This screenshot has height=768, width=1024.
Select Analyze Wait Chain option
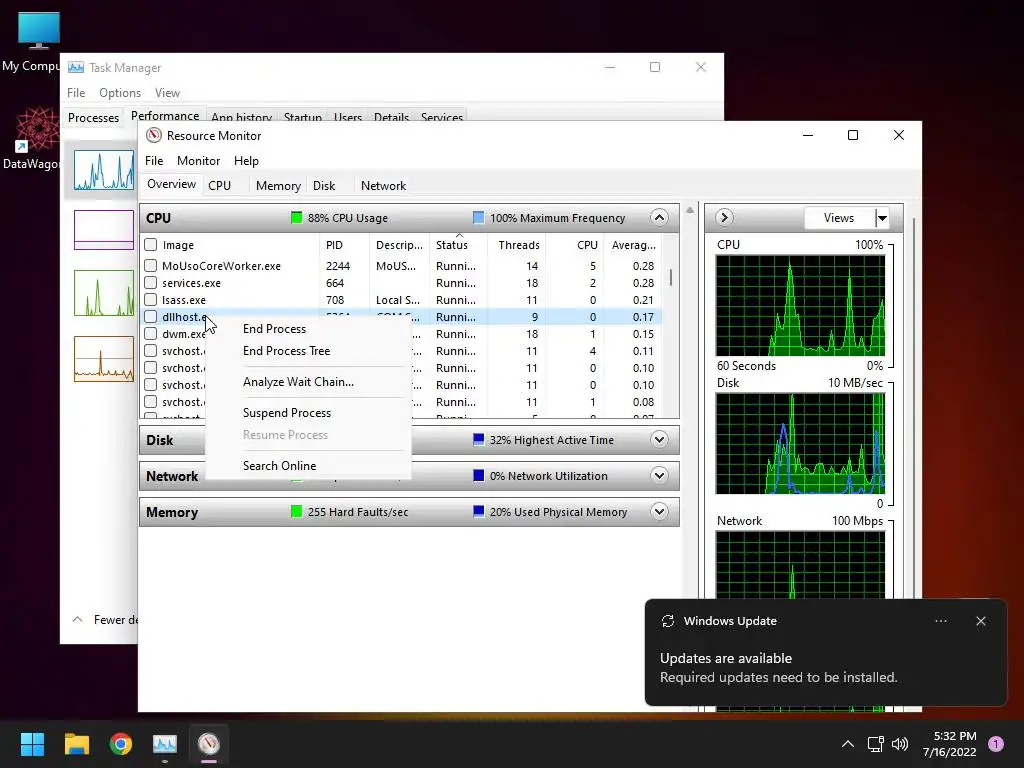pyautogui.click(x=298, y=381)
